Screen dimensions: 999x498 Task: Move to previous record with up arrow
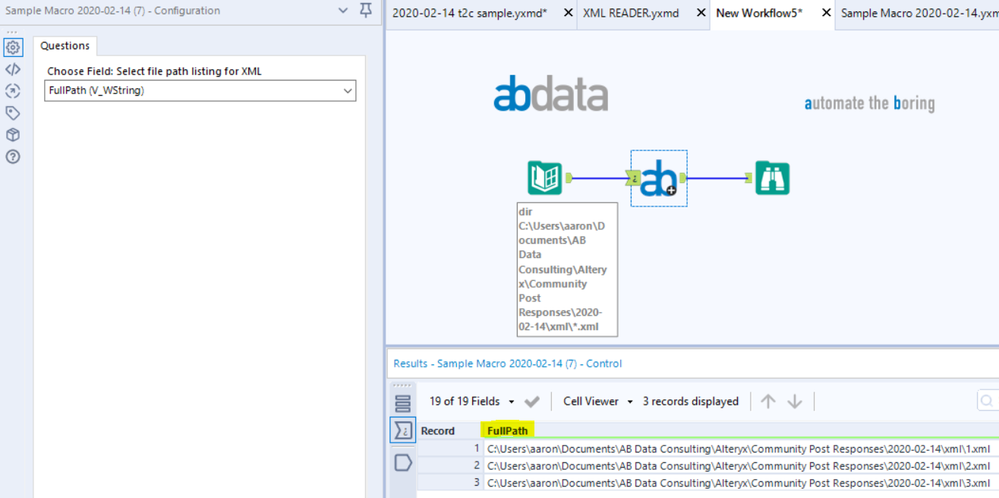coord(768,401)
